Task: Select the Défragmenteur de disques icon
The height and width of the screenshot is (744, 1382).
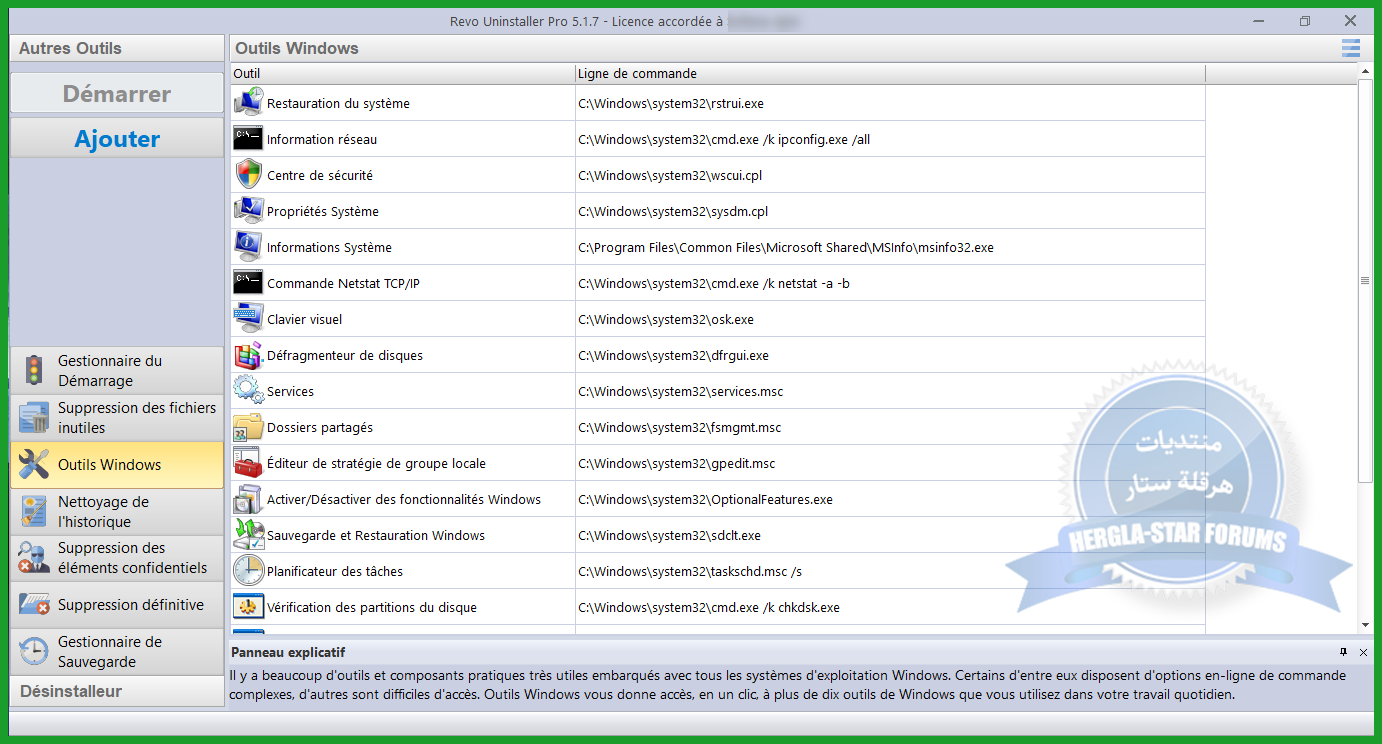Action: coord(248,355)
